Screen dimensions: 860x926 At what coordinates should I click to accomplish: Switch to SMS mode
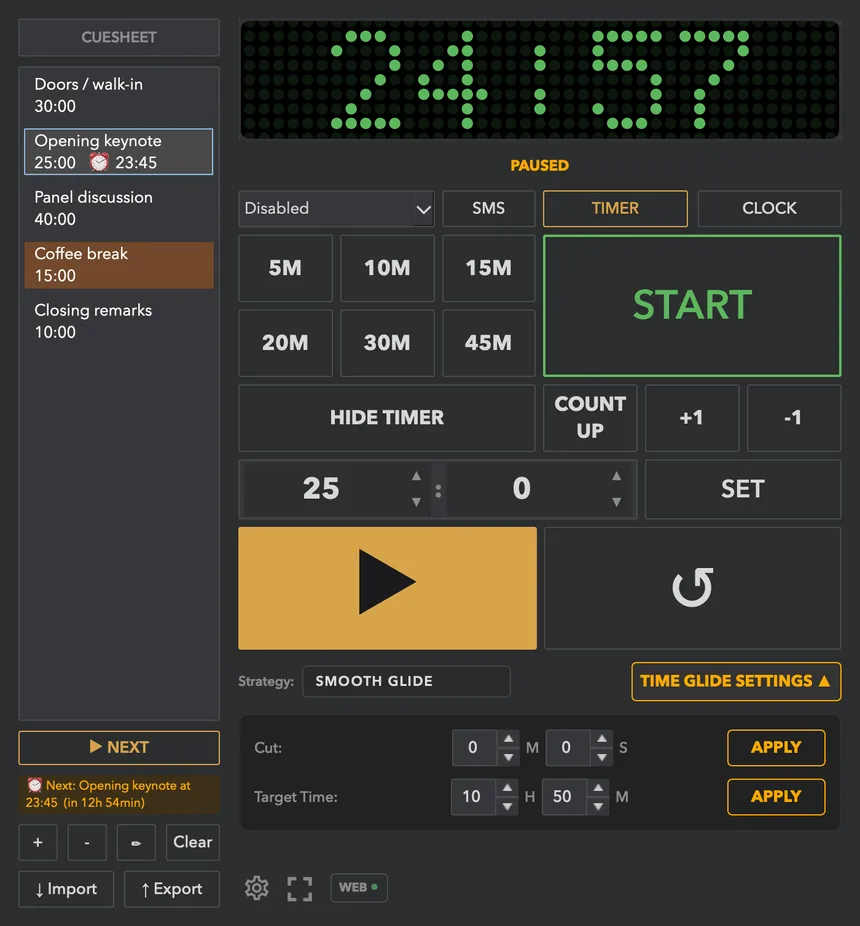488,208
